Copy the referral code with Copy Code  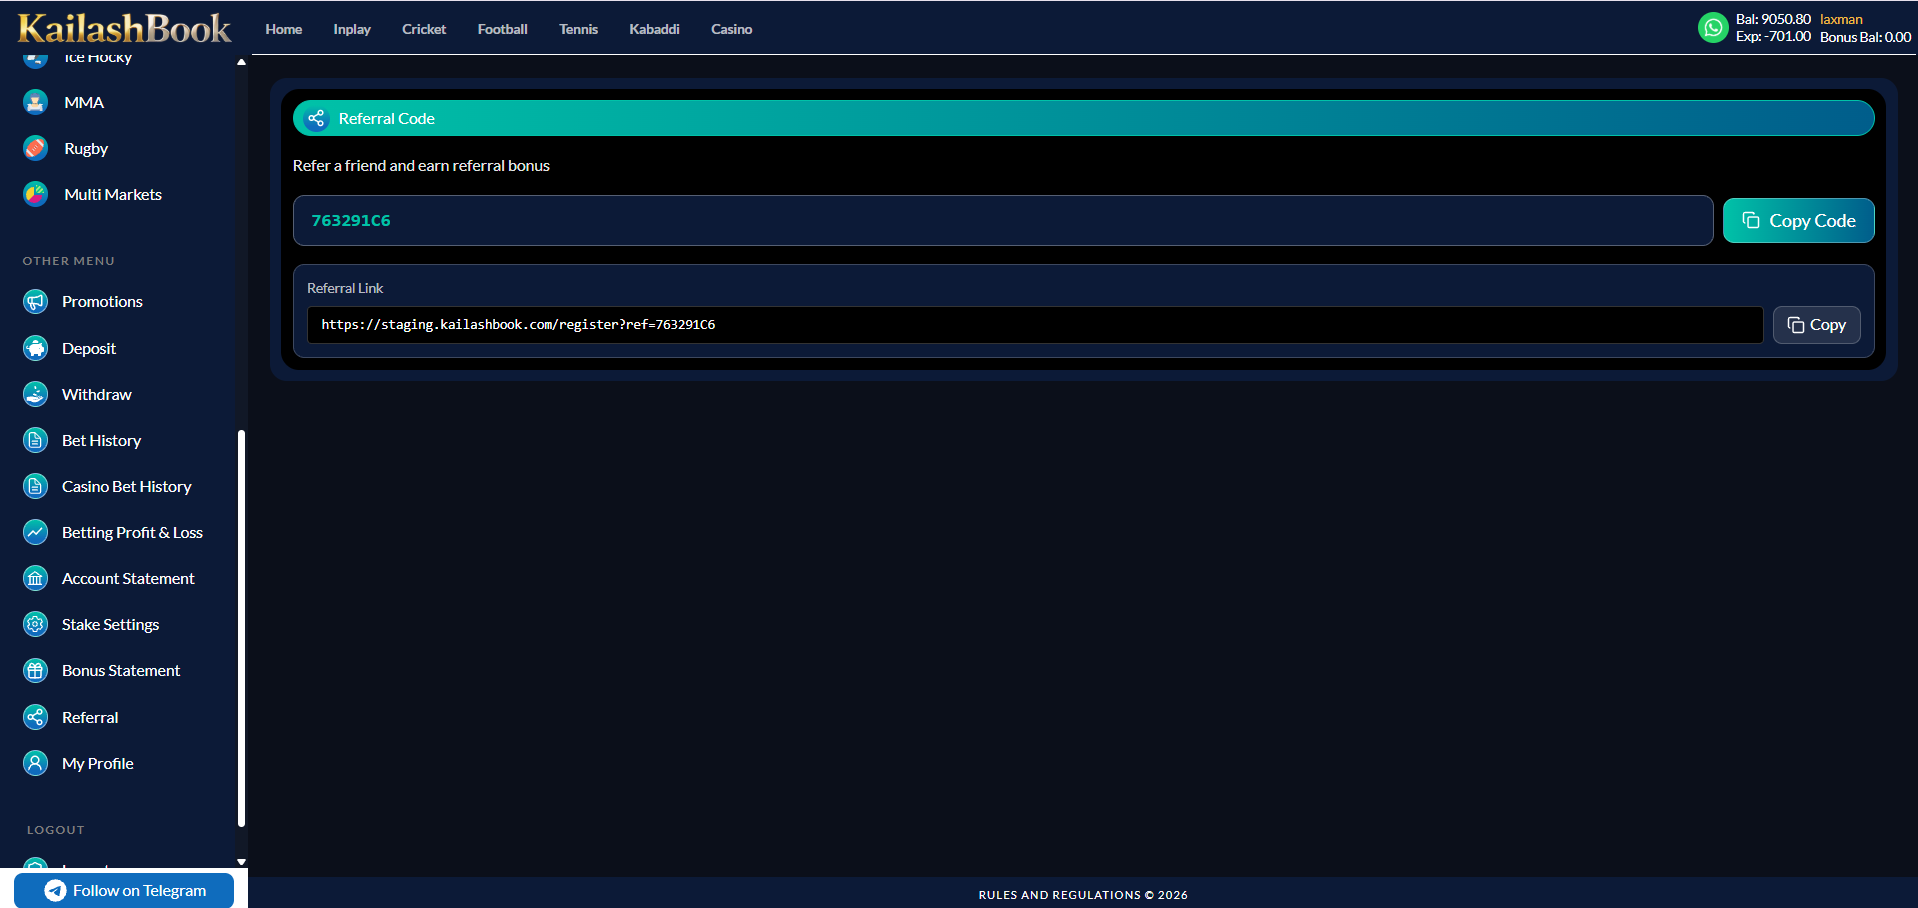(x=1798, y=221)
